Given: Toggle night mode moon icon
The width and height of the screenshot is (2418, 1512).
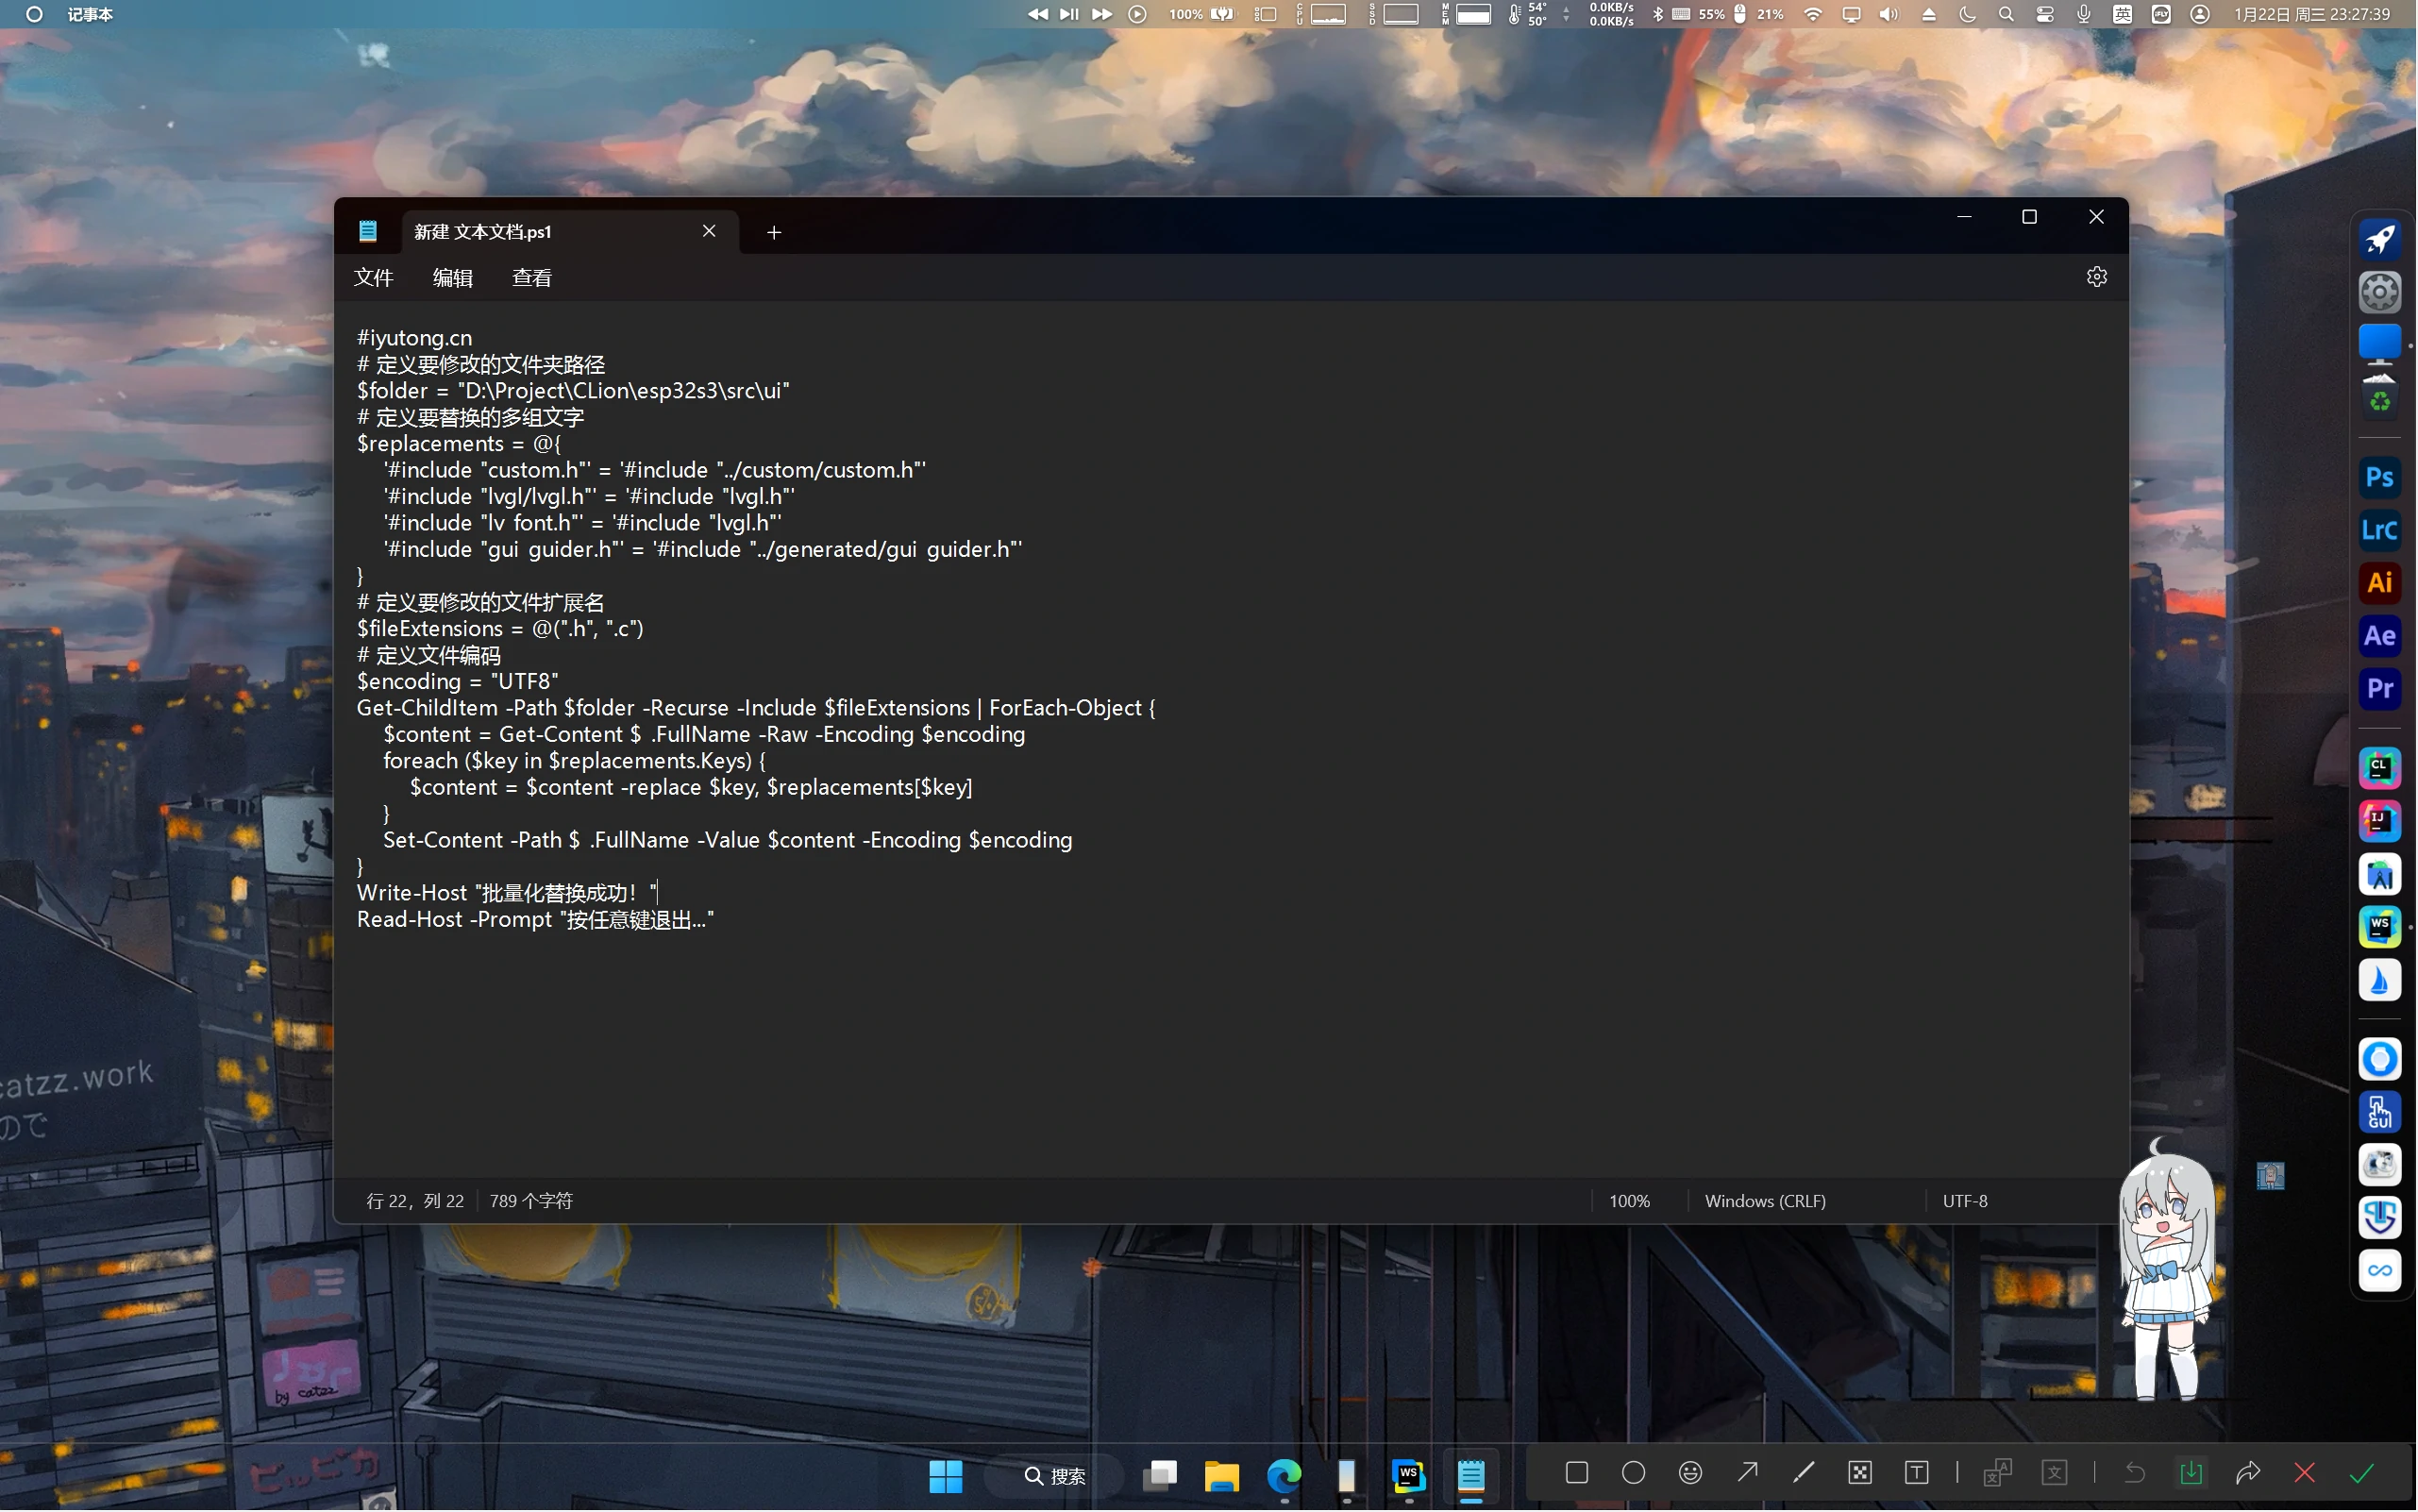Looking at the screenshot, I should click(x=1966, y=14).
